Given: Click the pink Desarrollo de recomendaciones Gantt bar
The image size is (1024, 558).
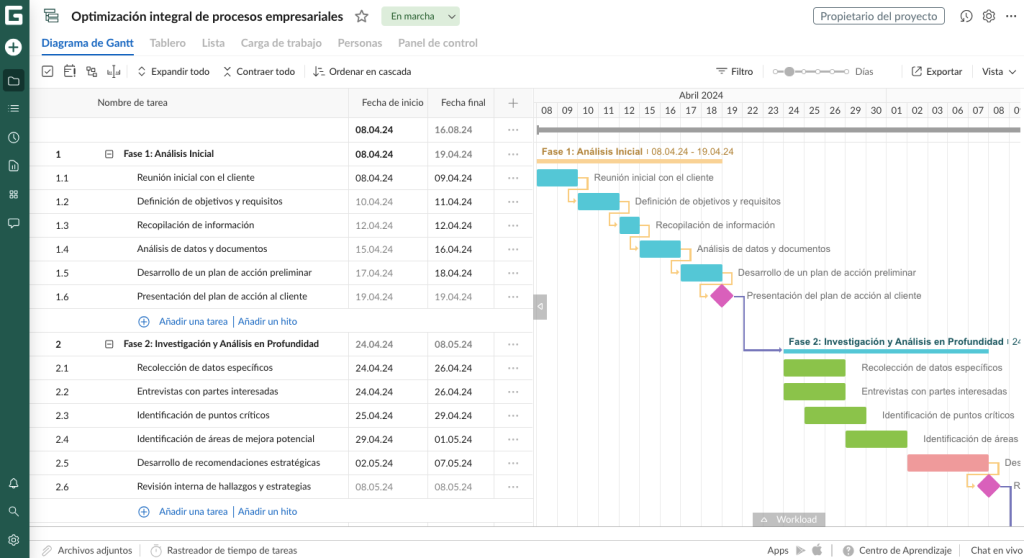Looking at the screenshot, I should (x=948, y=463).
